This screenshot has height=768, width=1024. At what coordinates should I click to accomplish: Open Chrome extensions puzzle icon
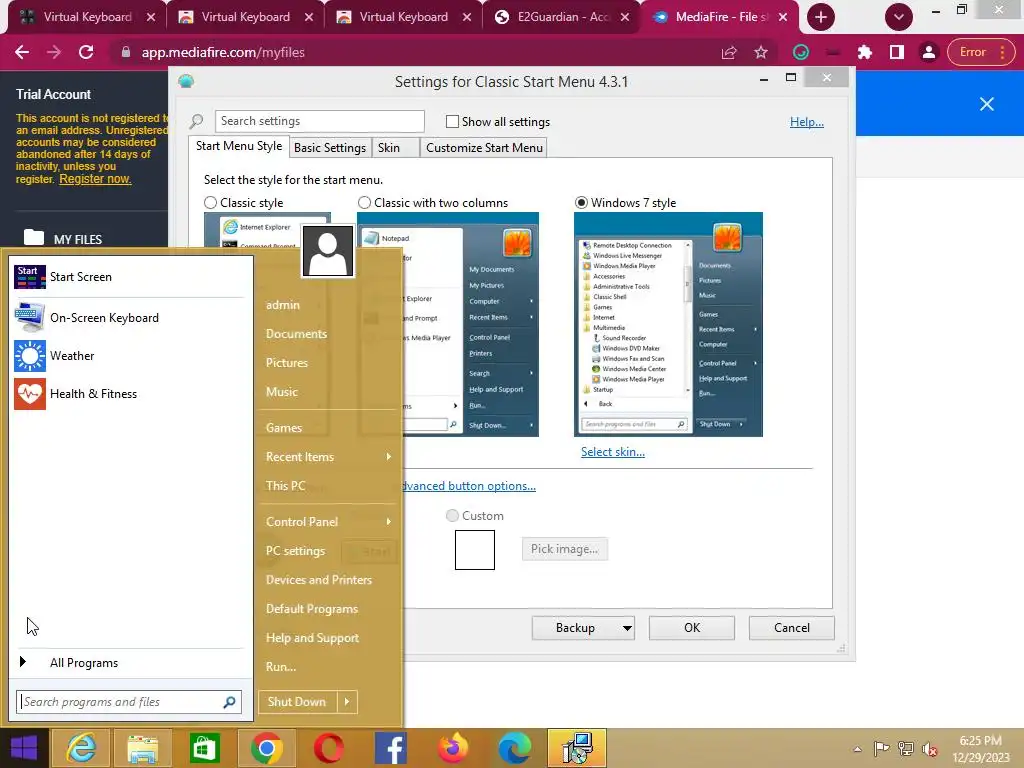[865, 52]
